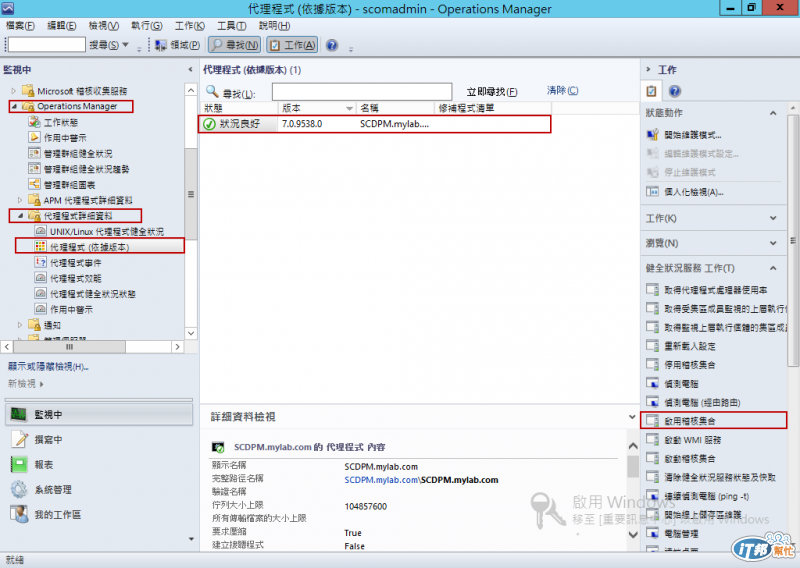Click the magnifier icon beside 尋找(L)

click(x=212, y=91)
